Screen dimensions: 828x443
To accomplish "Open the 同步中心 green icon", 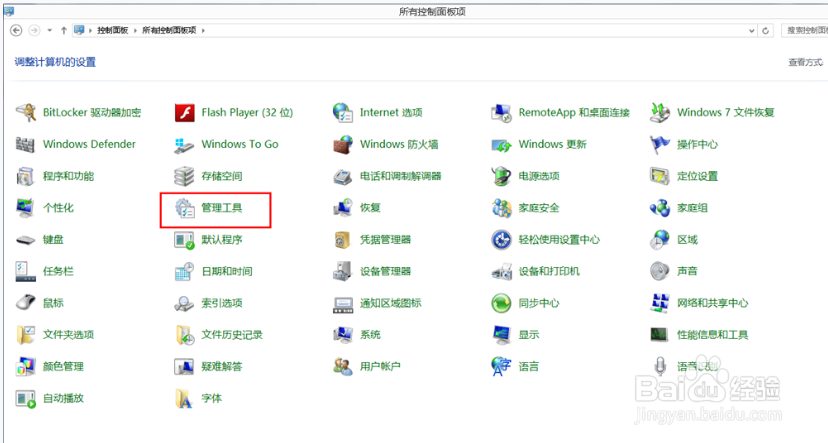I will tap(501, 303).
